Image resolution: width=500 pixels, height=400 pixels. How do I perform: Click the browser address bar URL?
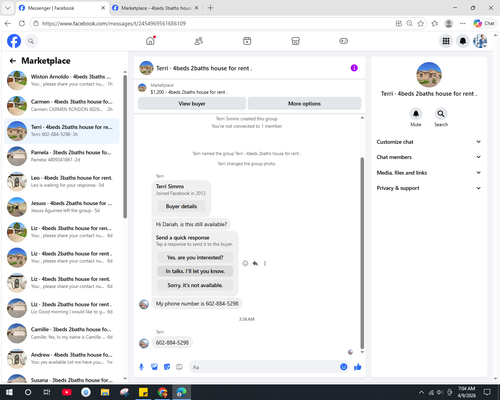click(x=114, y=23)
